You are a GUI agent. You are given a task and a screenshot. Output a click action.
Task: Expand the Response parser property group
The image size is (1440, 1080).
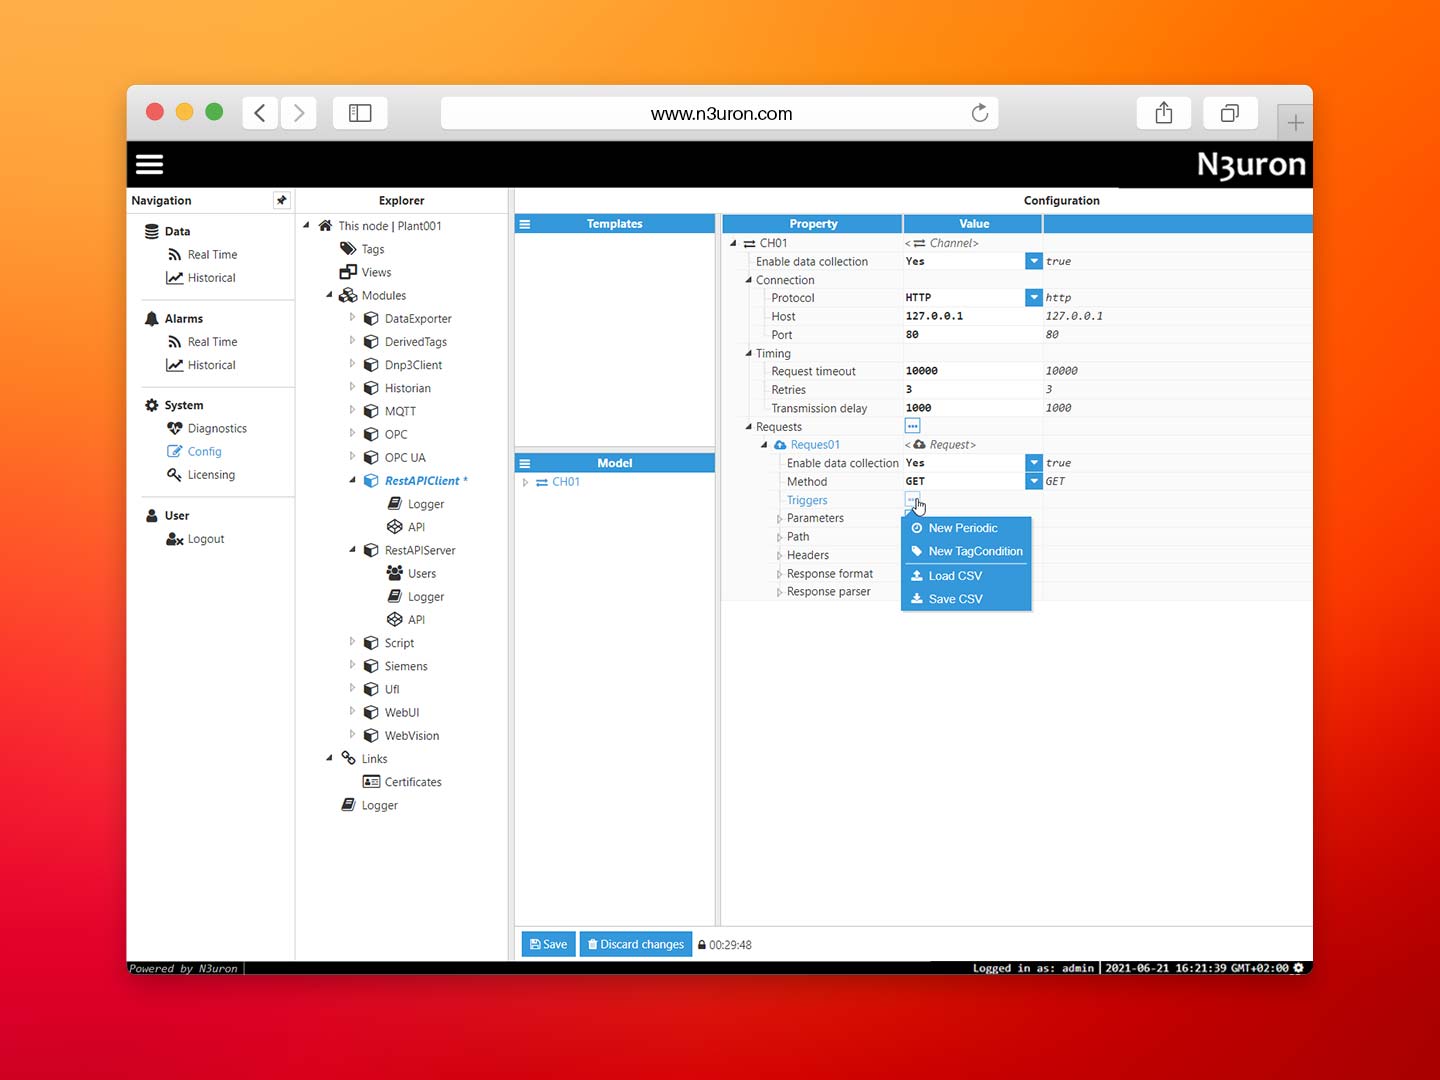[779, 593]
